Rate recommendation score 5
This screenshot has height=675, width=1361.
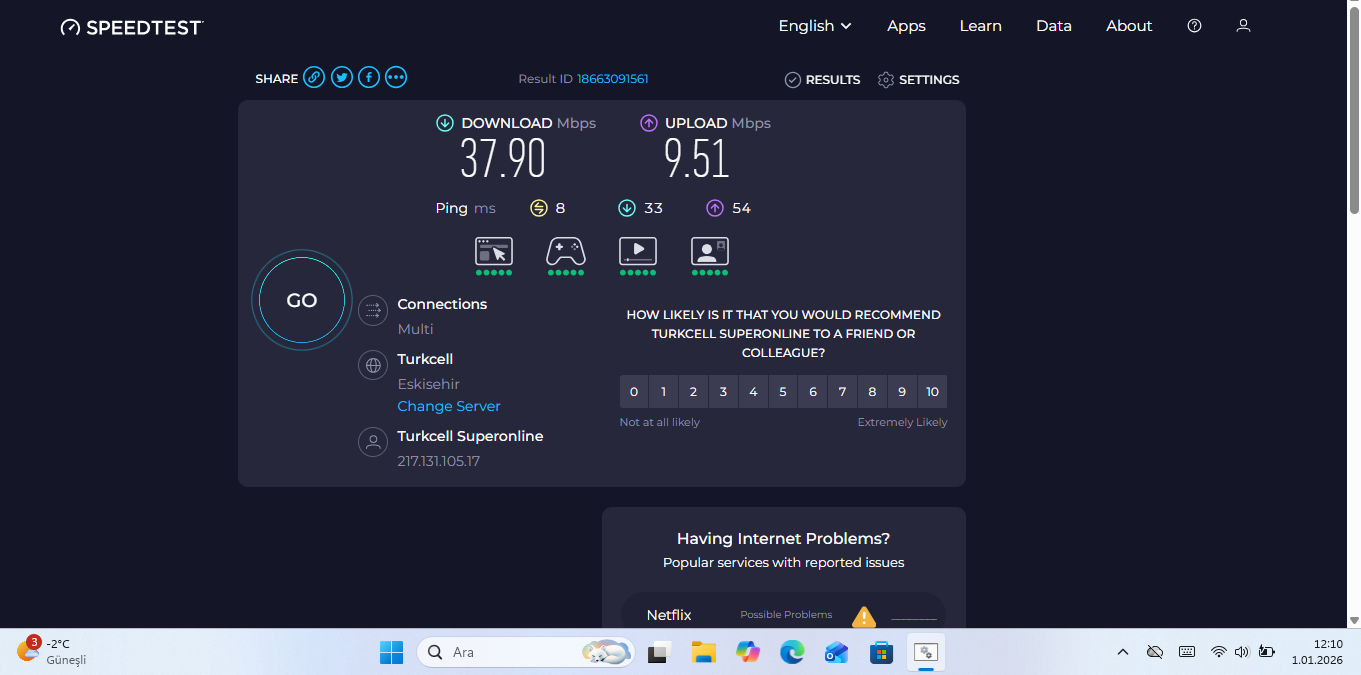pos(783,392)
